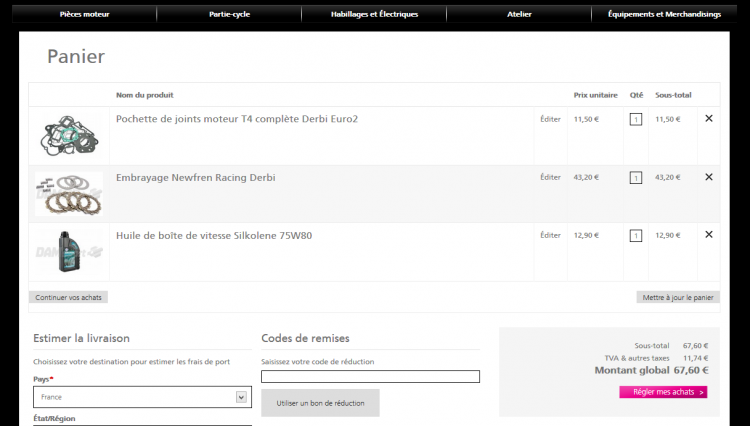Viewport: 750px width, 426px height.
Task: Edit quantity field for Pochette de joints
Action: click(x=636, y=120)
